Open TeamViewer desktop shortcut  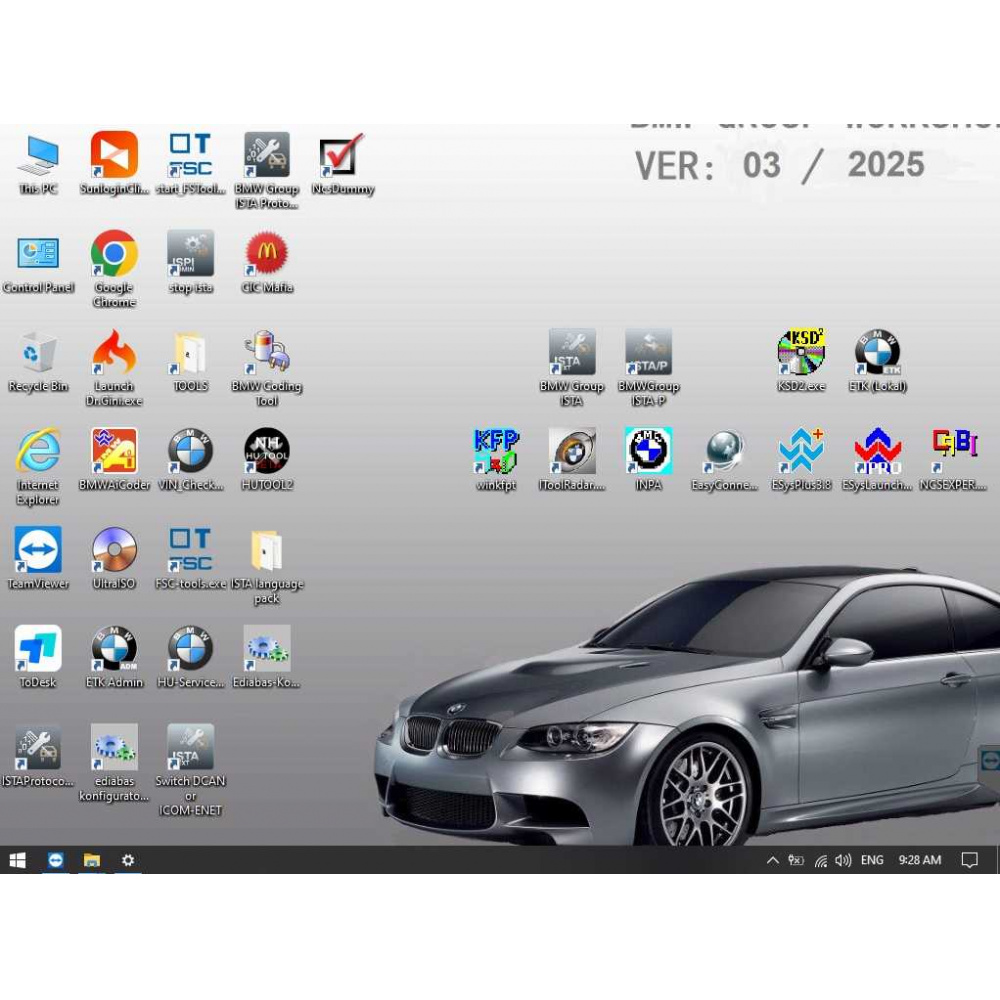[38, 559]
